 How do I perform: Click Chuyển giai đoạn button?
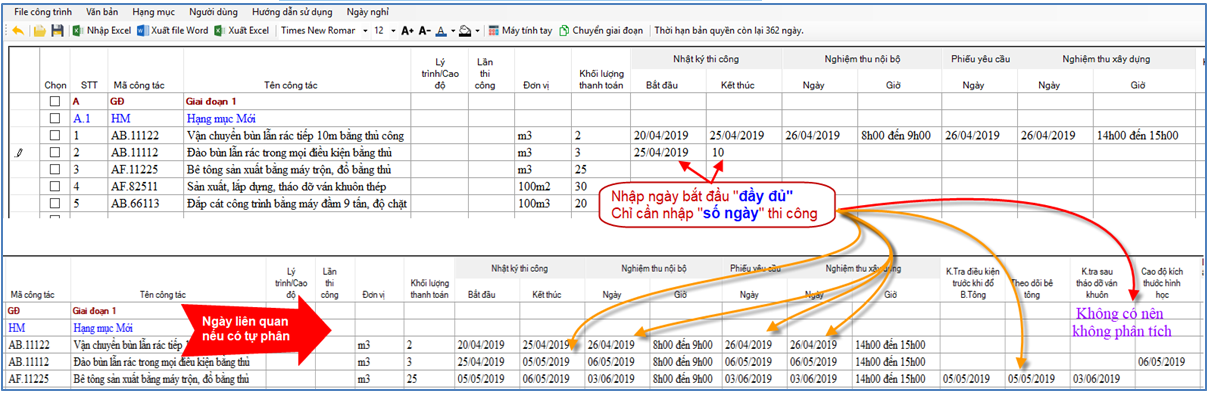tap(601, 31)
